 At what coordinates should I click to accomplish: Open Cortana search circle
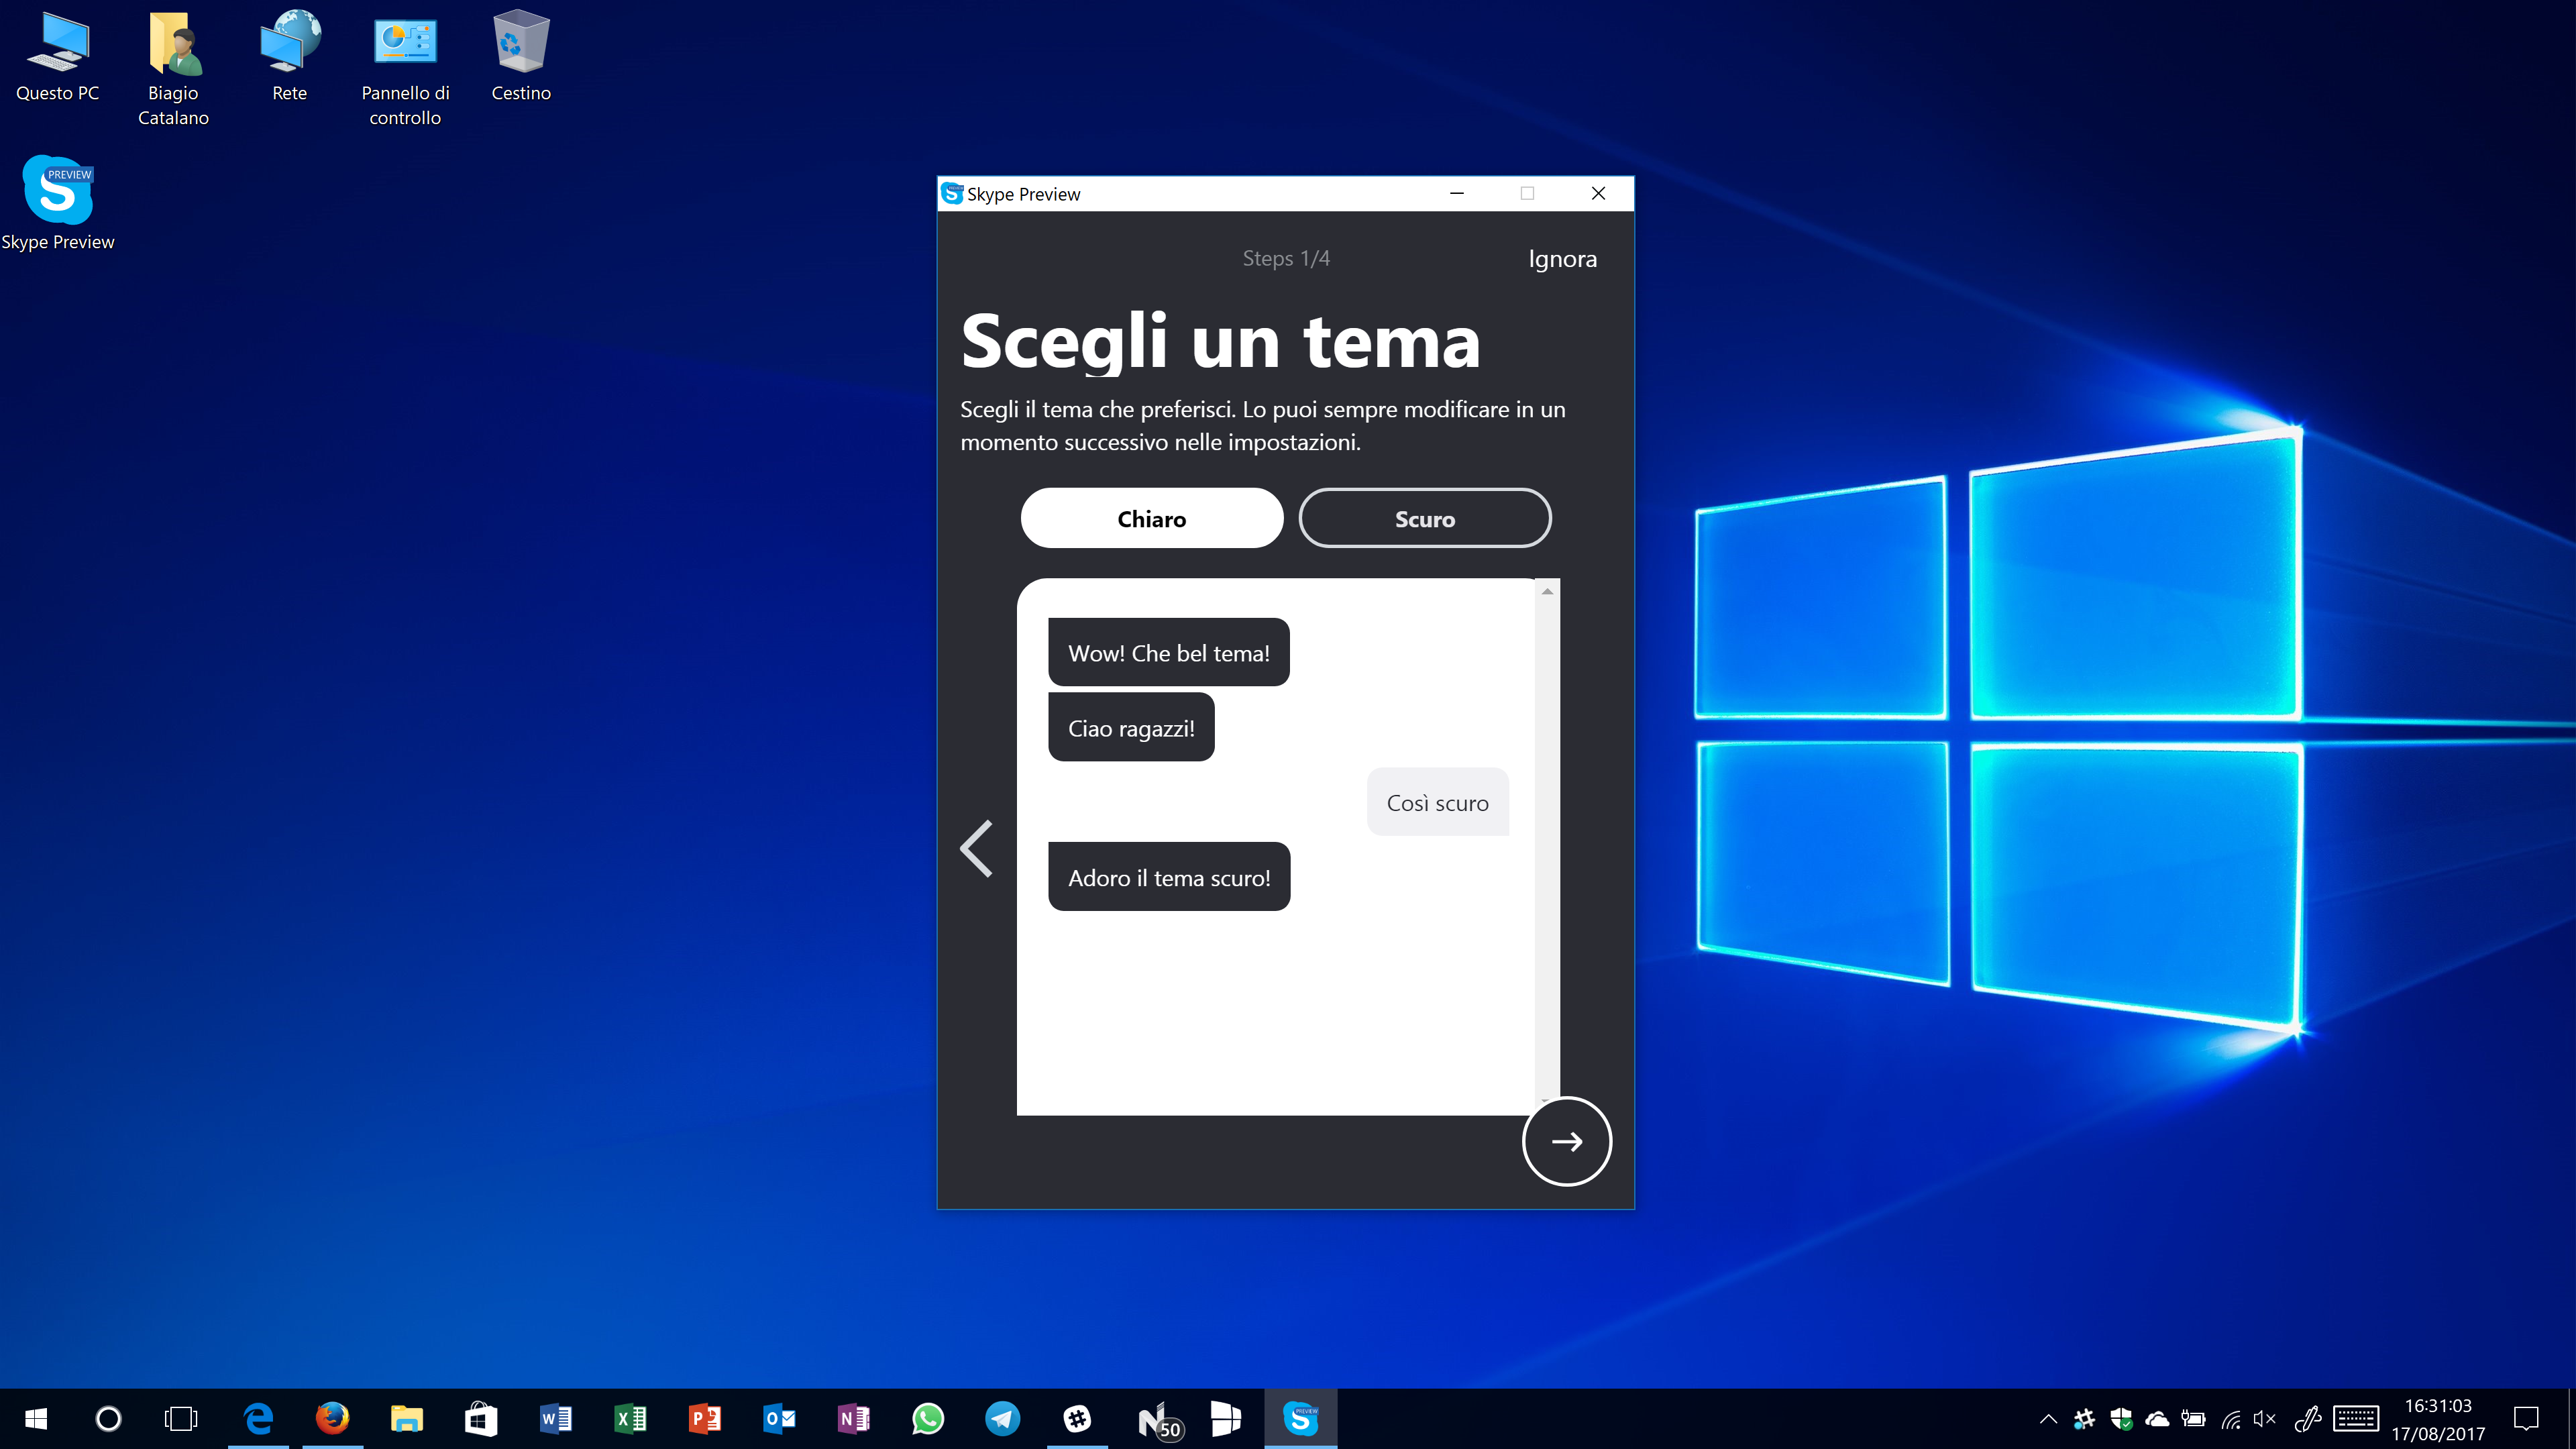(108, 1418)
